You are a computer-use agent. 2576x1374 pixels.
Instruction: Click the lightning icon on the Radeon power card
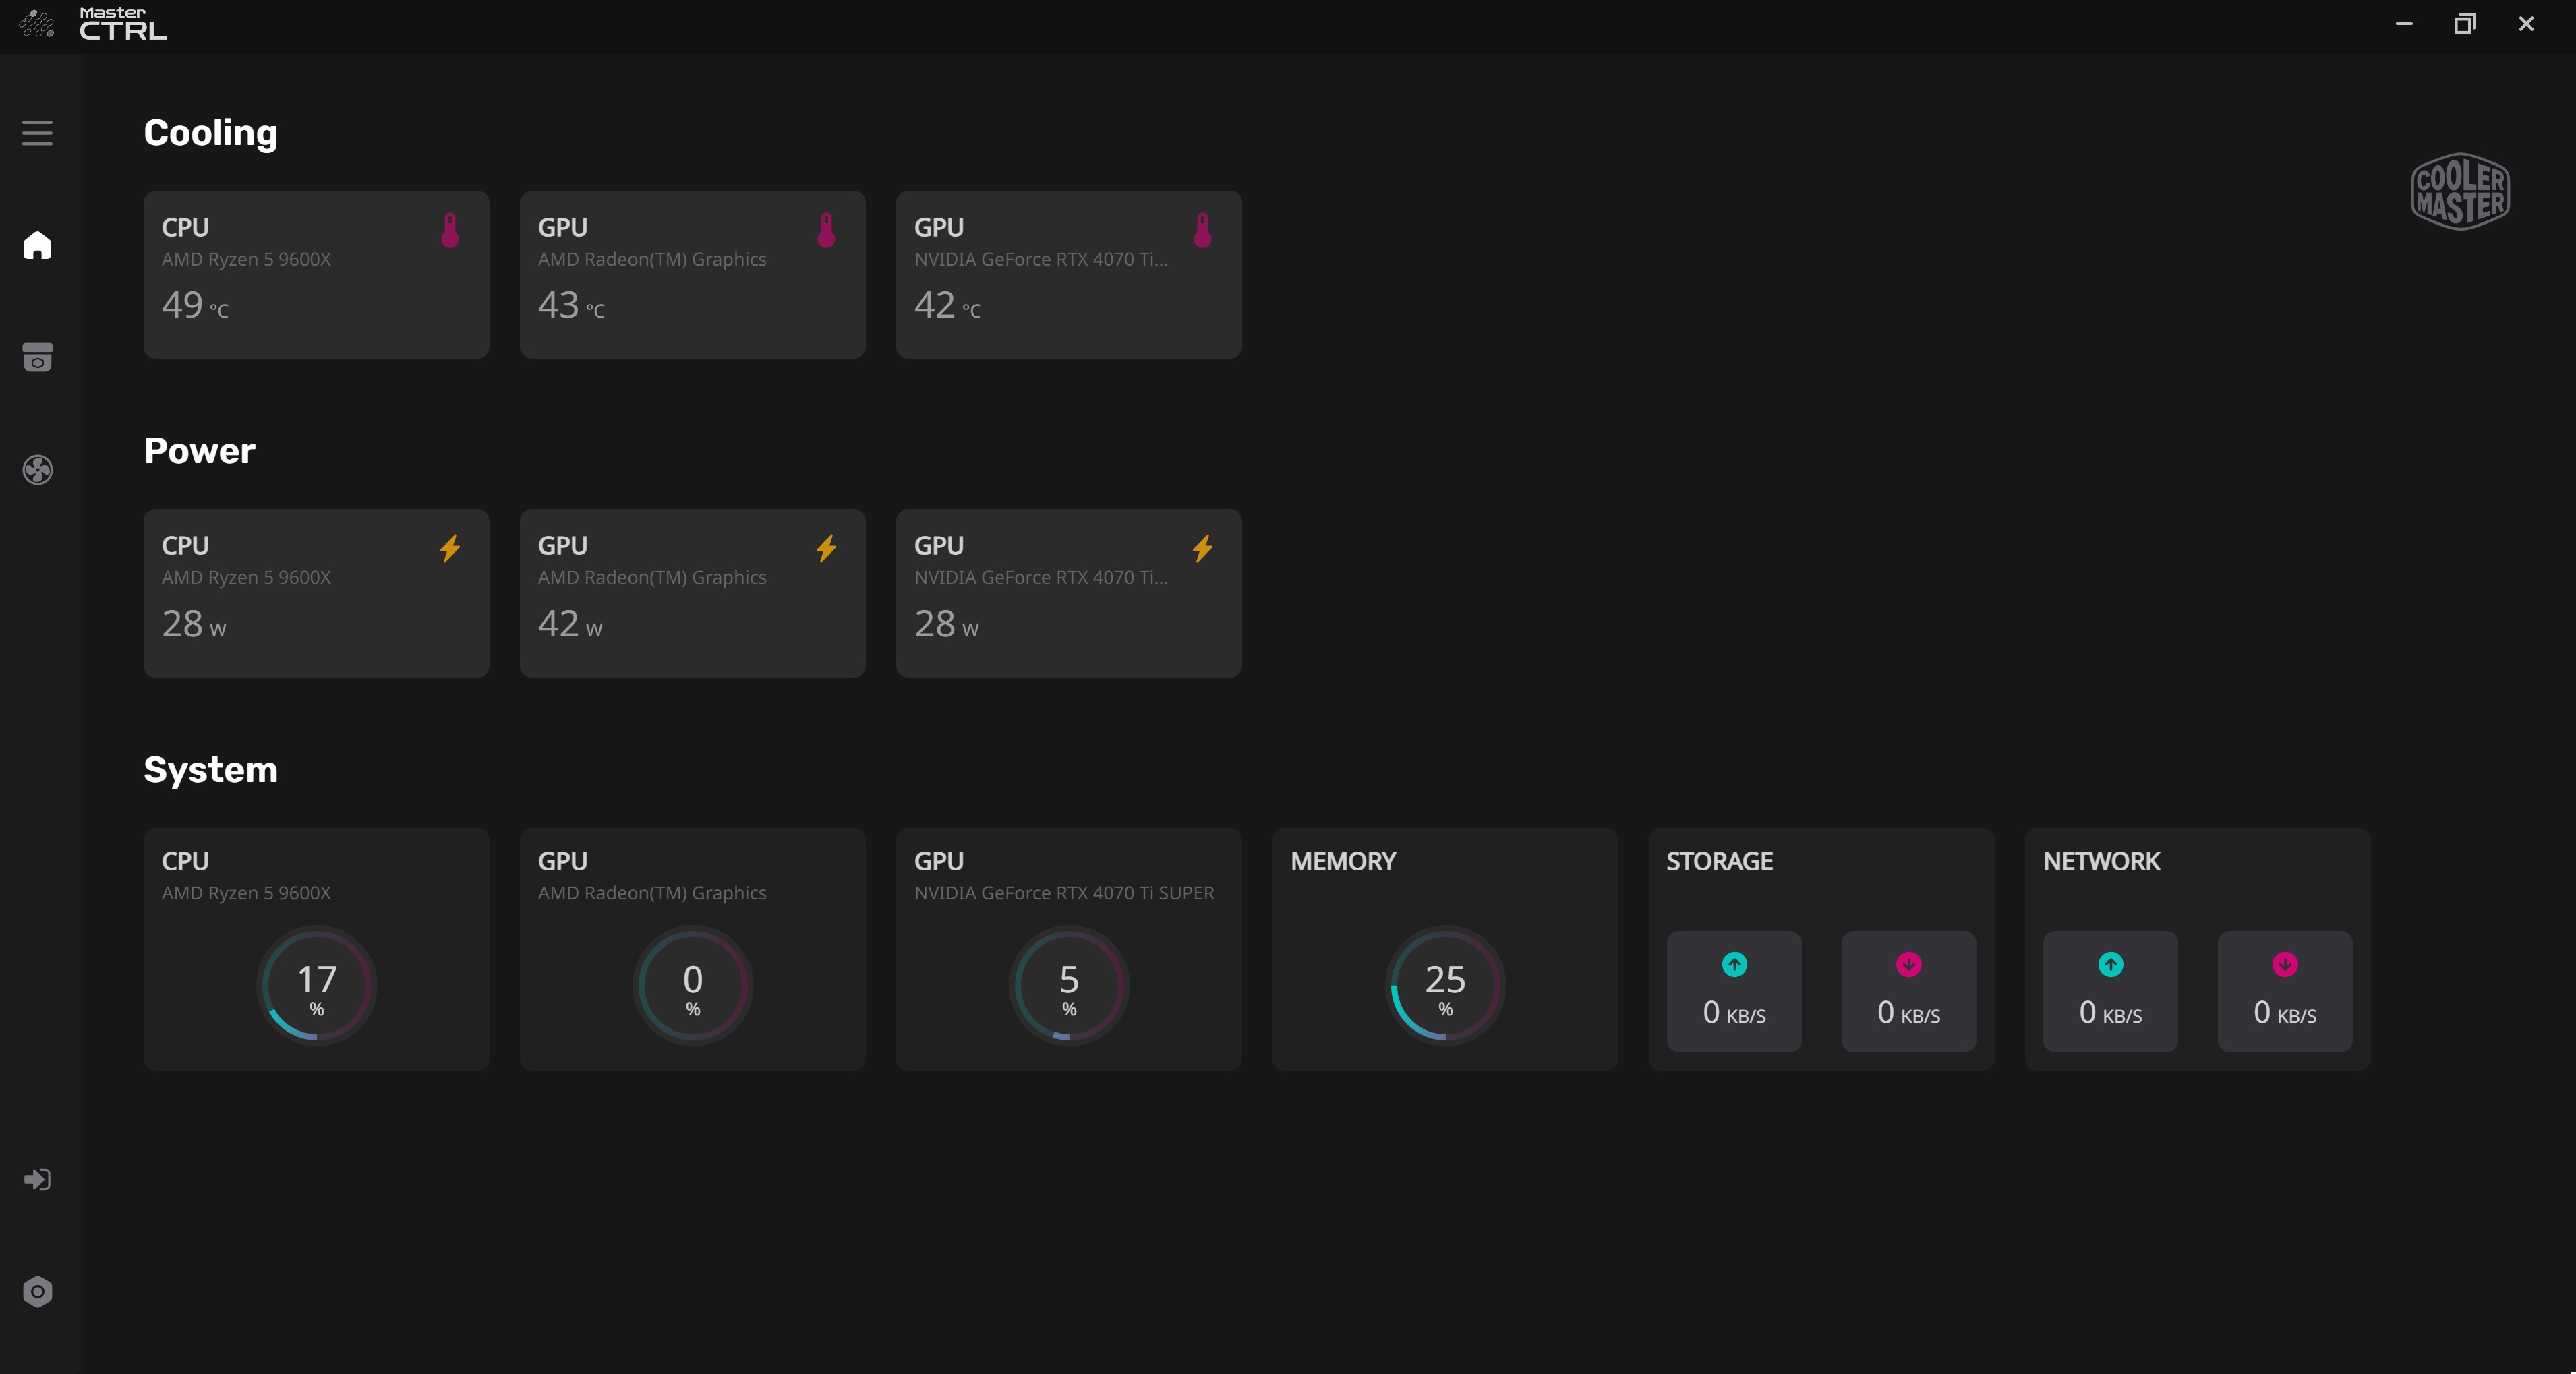pos(826,548)
